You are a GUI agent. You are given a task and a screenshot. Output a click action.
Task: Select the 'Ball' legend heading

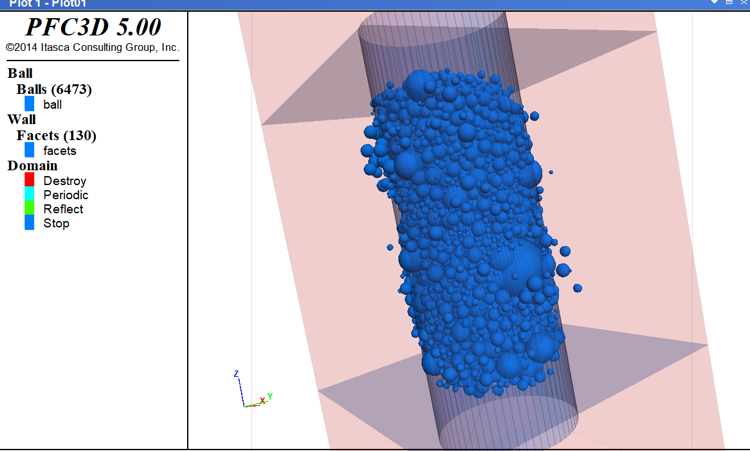(20, 73)
